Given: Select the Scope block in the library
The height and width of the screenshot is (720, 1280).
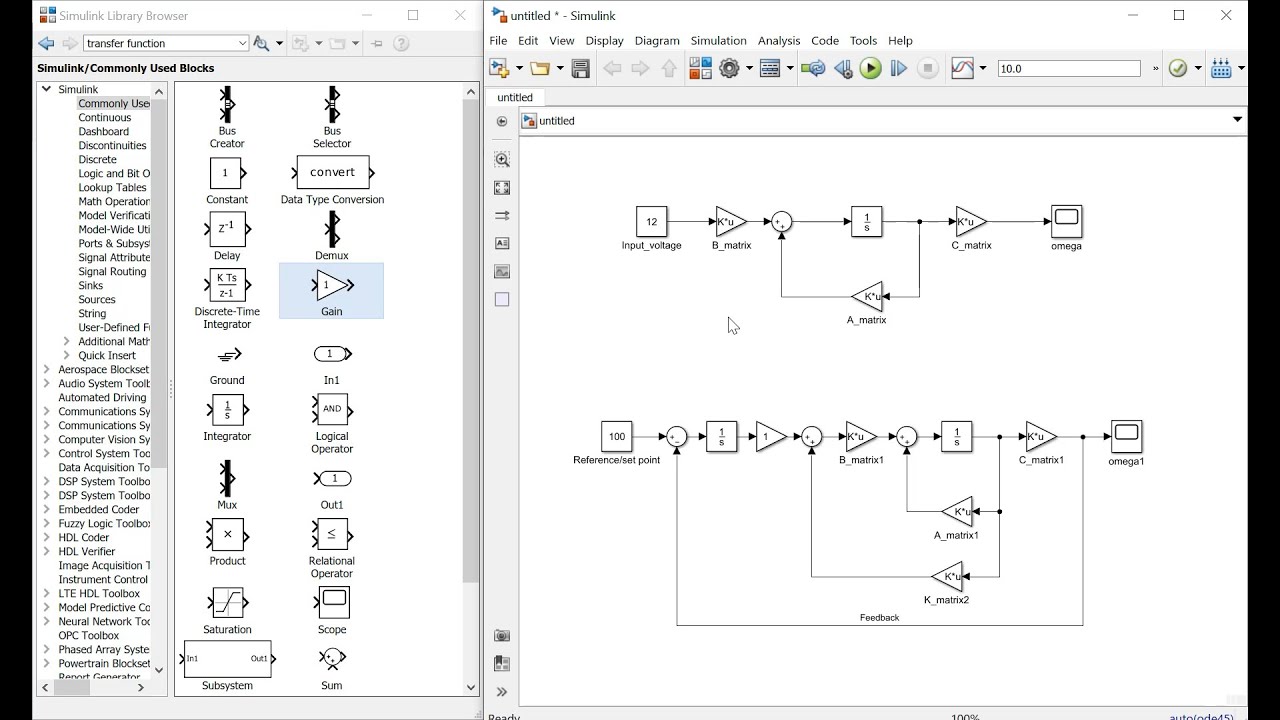Looking at the screenshot, I should (x=332, y=610).
